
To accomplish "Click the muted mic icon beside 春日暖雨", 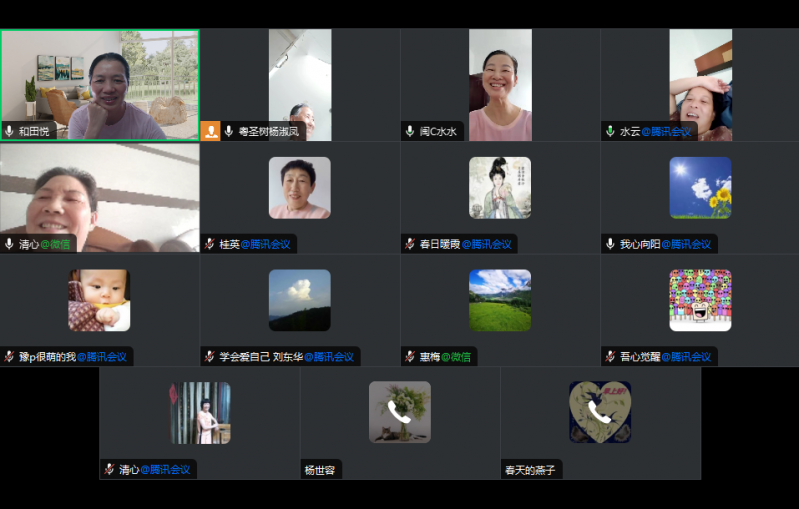I will pos(410,244).
